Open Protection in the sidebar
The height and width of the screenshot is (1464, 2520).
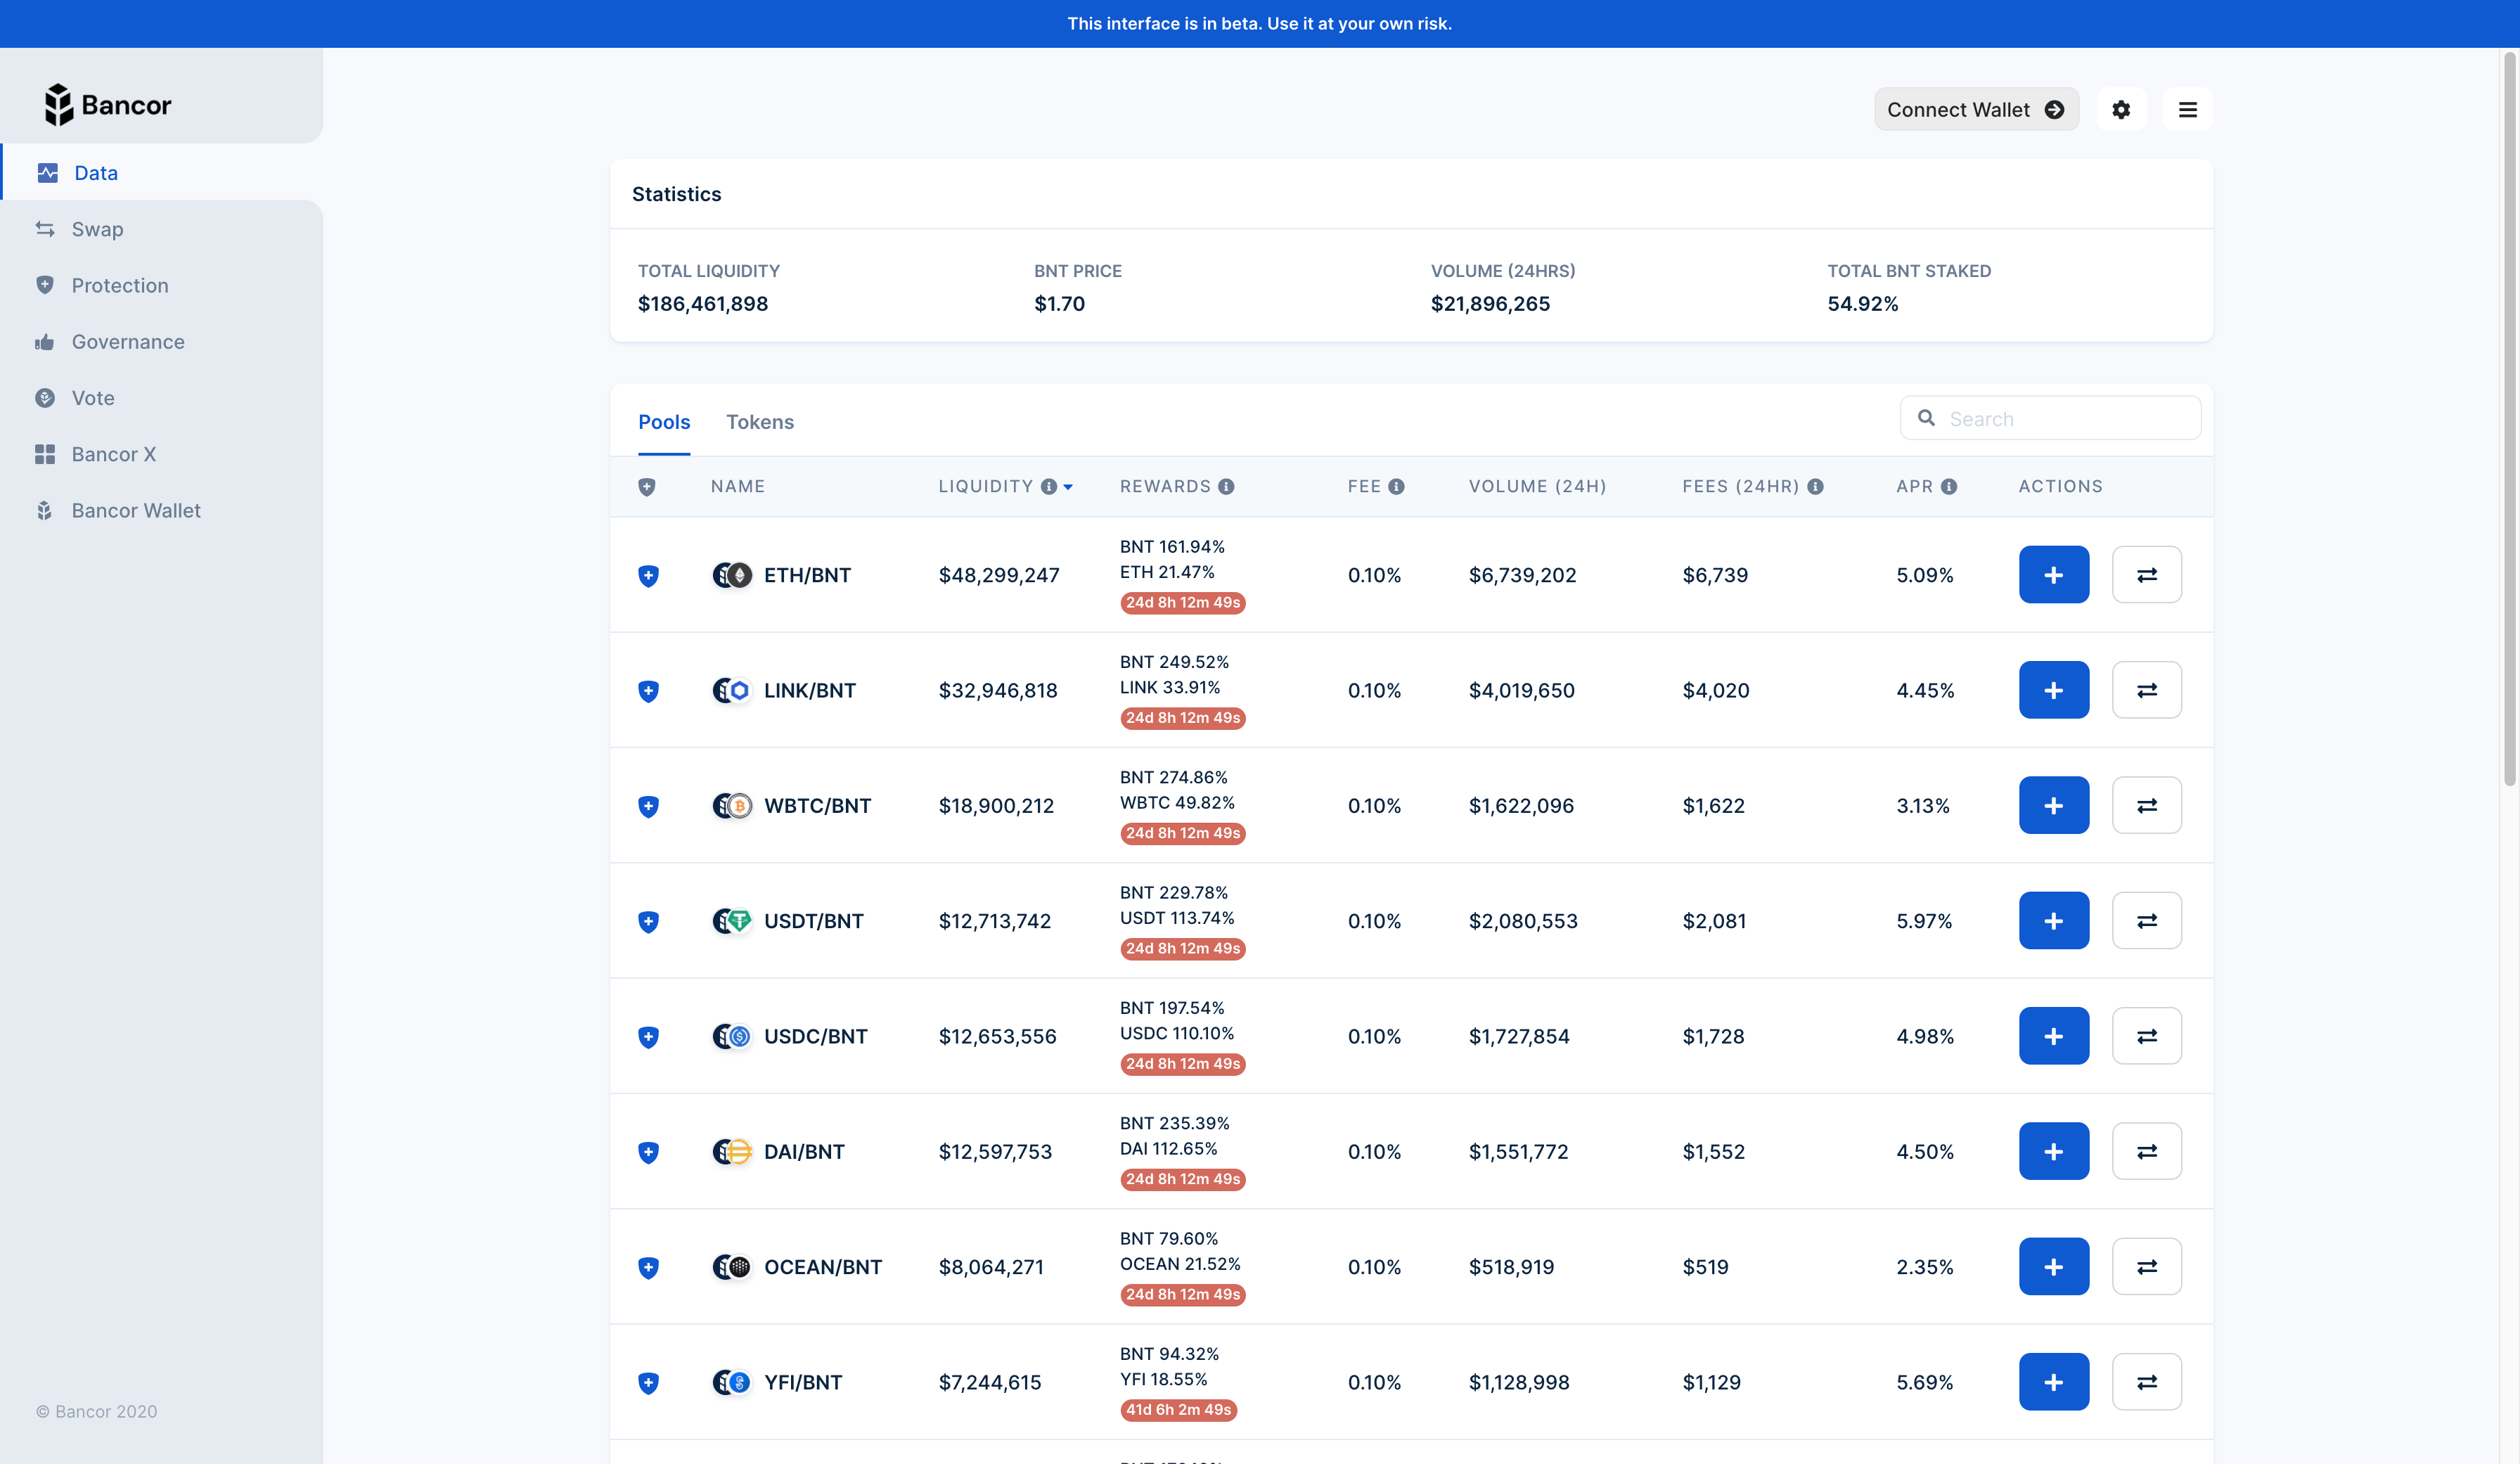coord(162,285)
